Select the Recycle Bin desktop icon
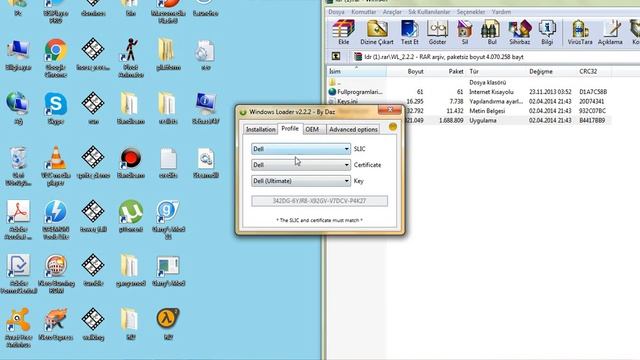640x360 pixels. [x=18, y=166]
